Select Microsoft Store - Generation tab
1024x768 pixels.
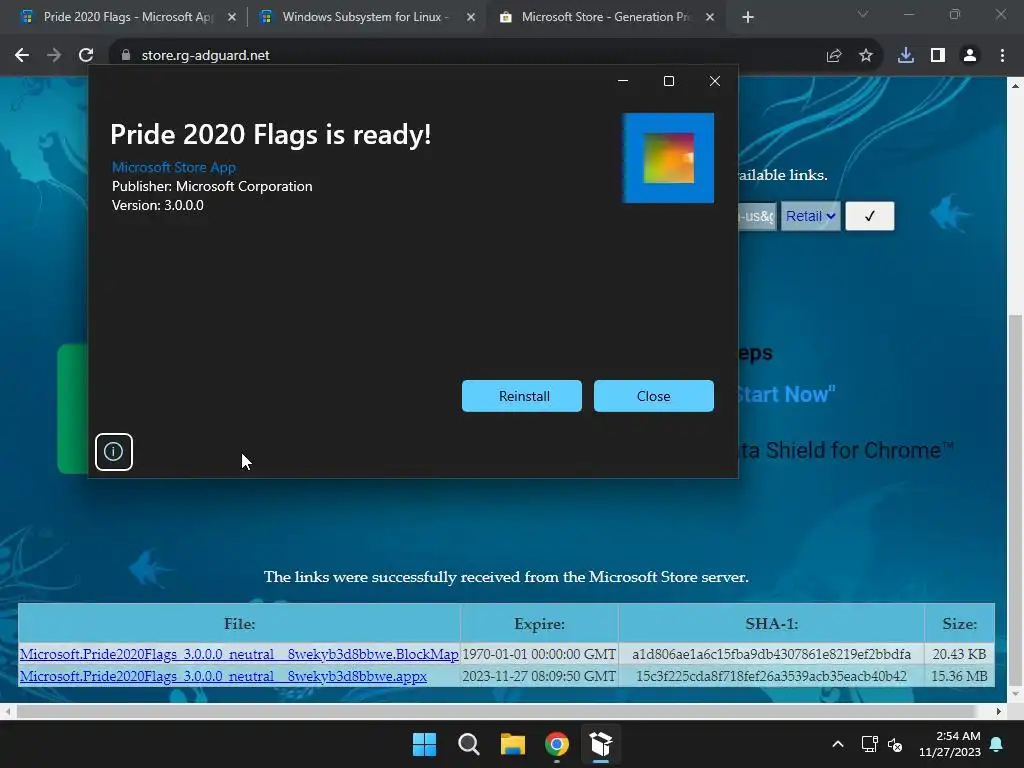605,17
